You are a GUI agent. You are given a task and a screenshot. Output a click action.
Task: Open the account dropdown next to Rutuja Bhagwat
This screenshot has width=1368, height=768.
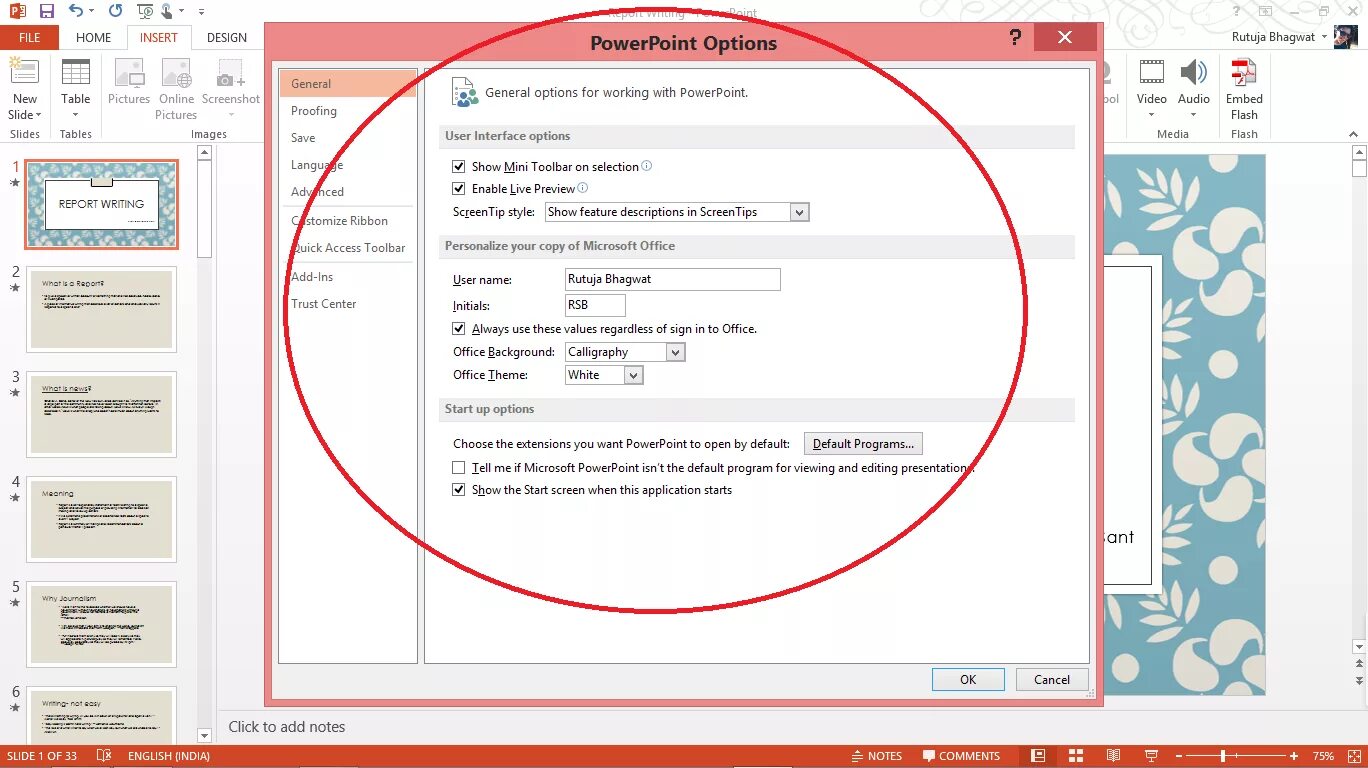pyautogui.click(x=1324, y=37)
